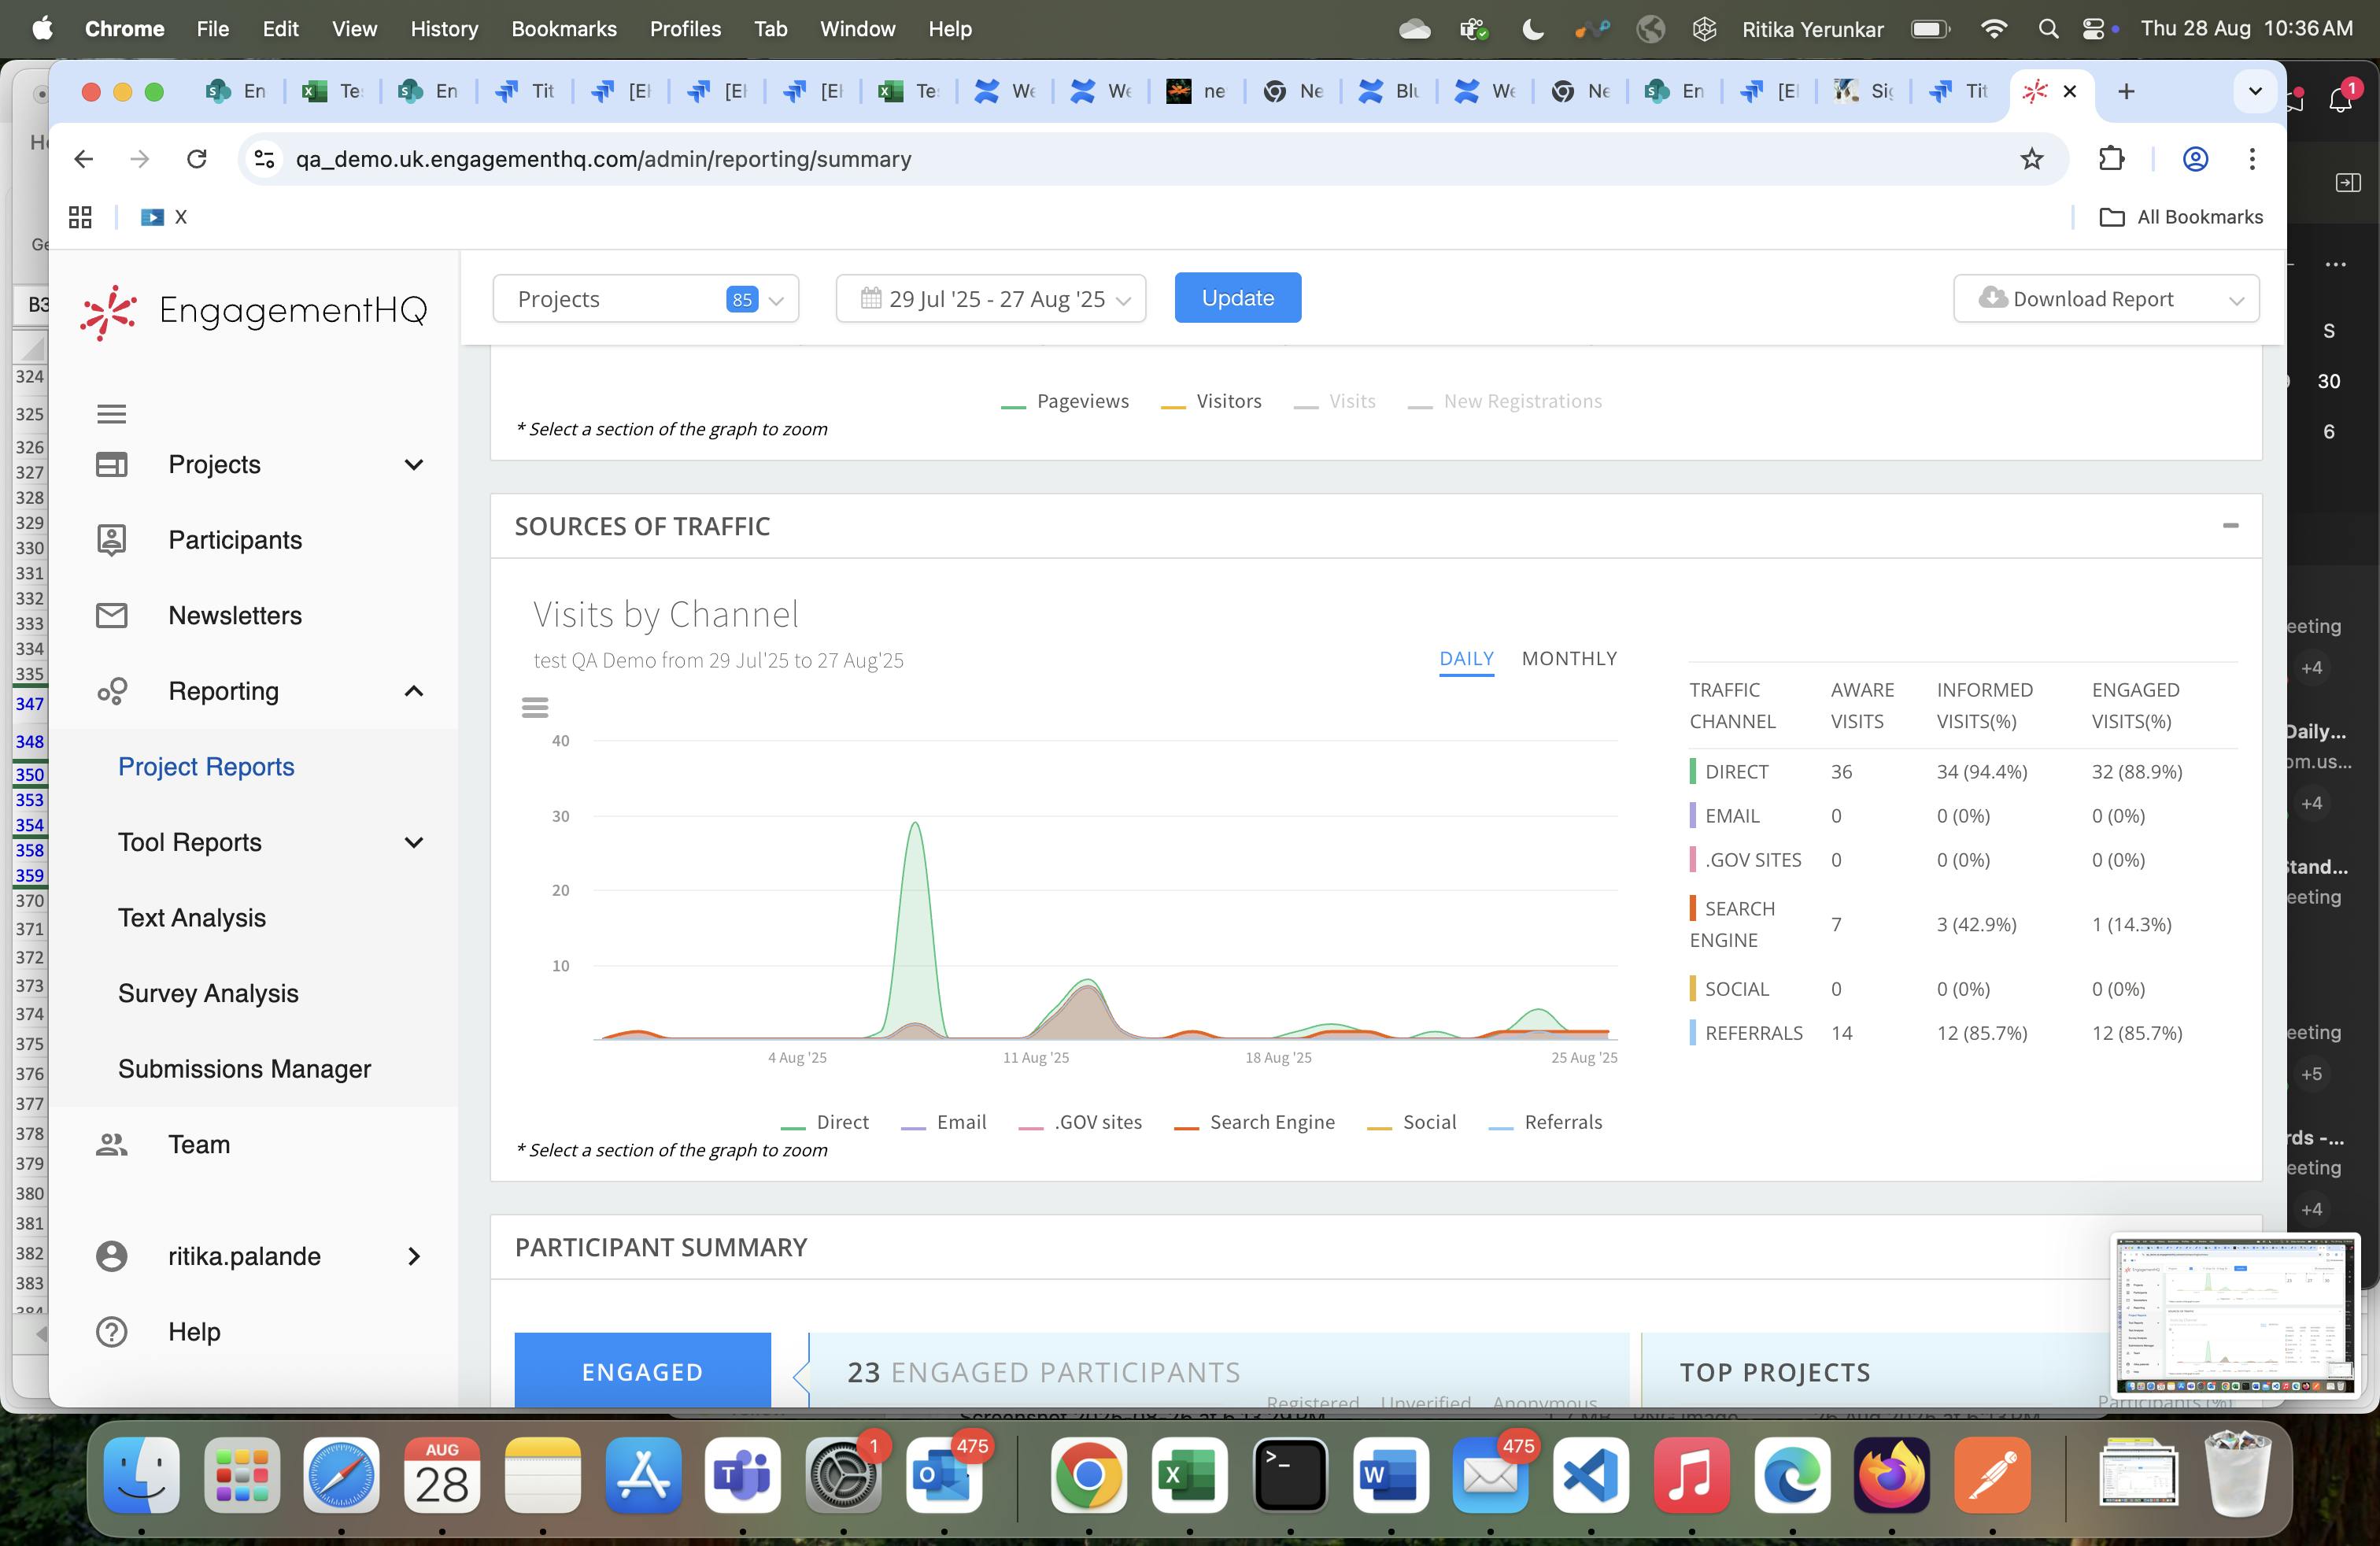This screenshot has width=2380, height=1546.
Task: Open Chrome extensions puzzle icon
Action: [x=2111, y=159]
